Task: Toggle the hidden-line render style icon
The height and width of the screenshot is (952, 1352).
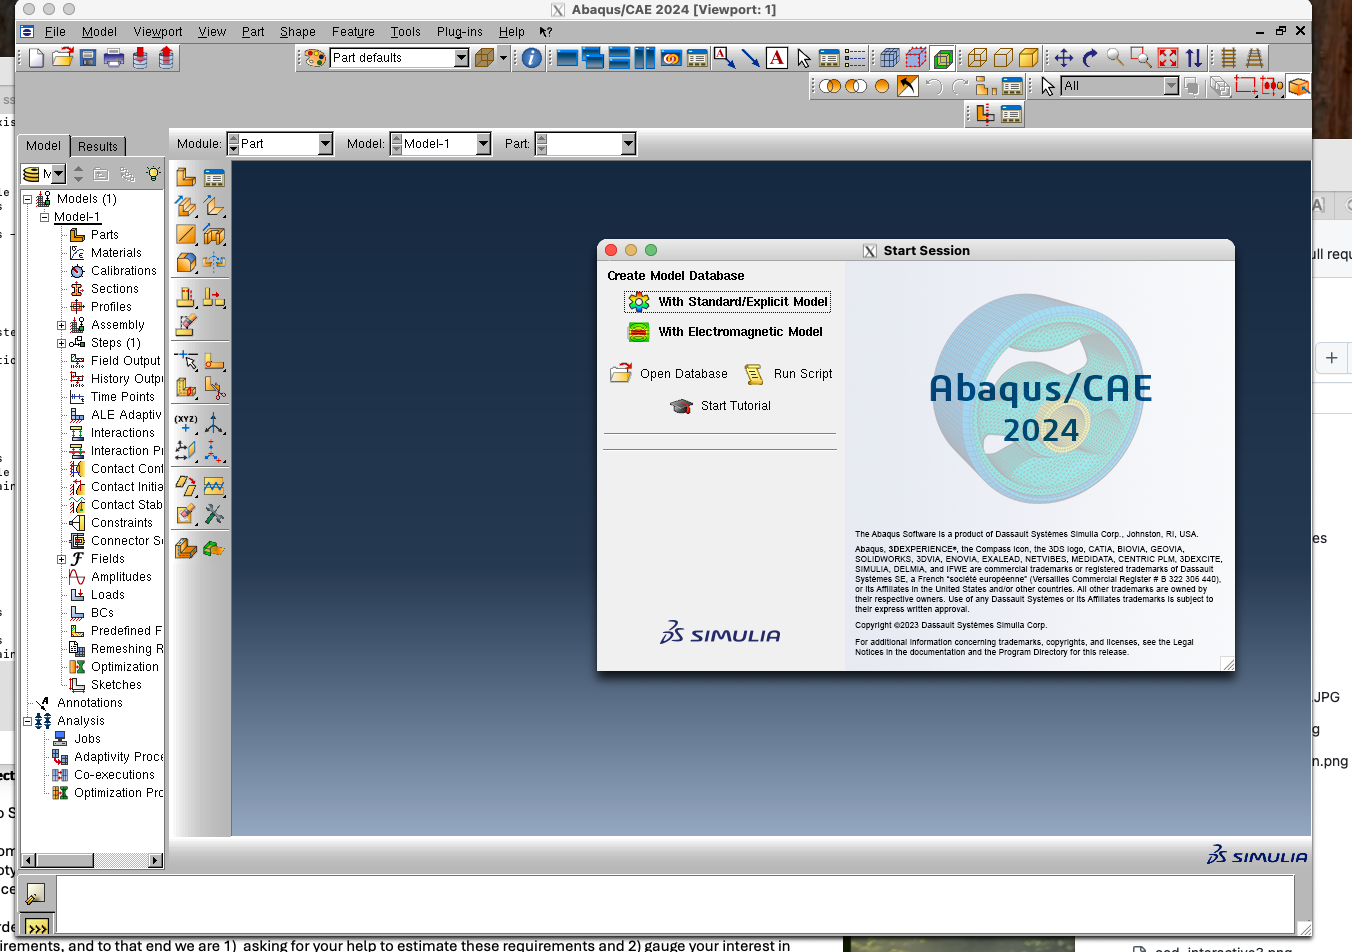Action: click(x=1004, y=58)
